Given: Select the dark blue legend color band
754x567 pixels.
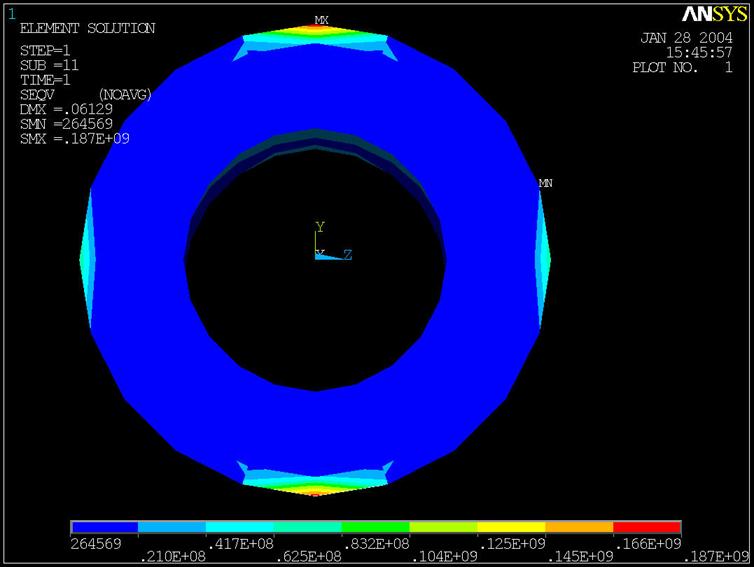Looking at the screenshot, I should click(x=104, y=527).
